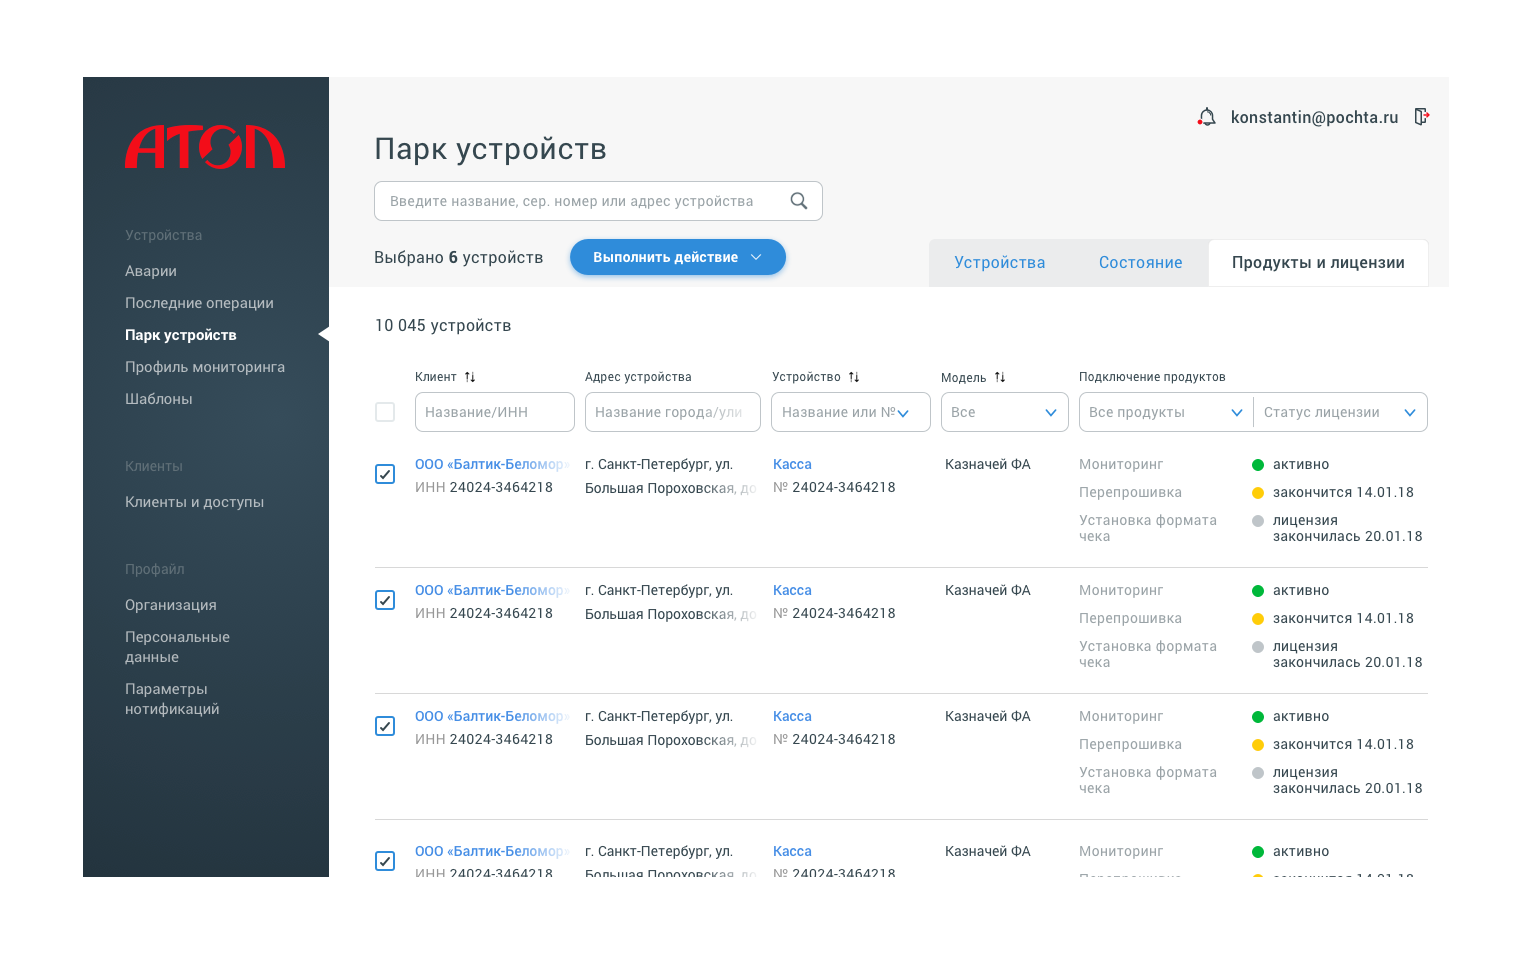Click second row закончится 14.01.18 status
1531x953 pixels.
(1333, 618)
